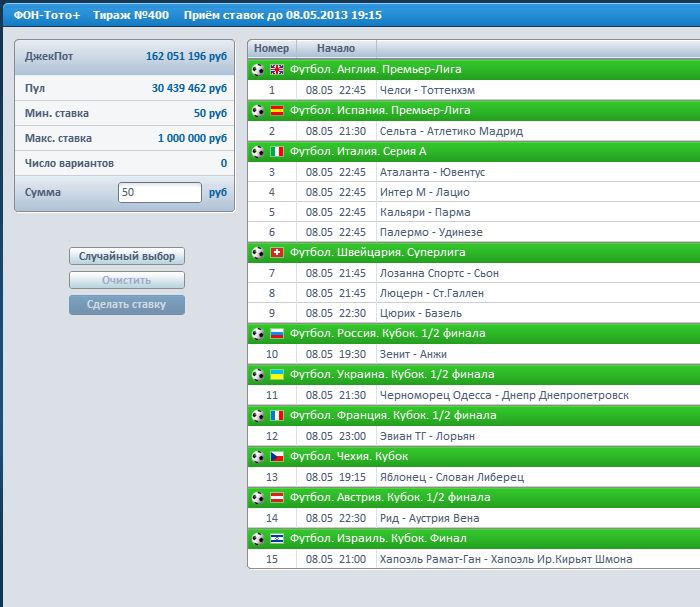The image size is (700, 607).
Task: Click soccer ball icon in Israel Cup header
Action: (258, 539)
